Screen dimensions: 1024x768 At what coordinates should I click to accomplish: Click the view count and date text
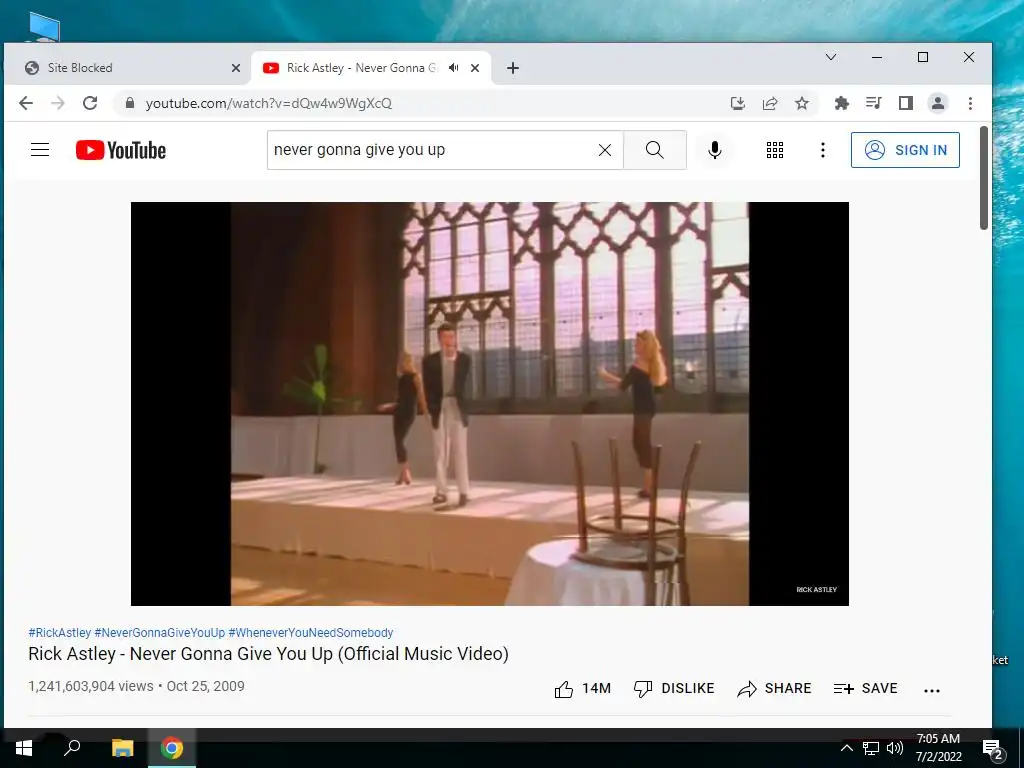(136, 686)
